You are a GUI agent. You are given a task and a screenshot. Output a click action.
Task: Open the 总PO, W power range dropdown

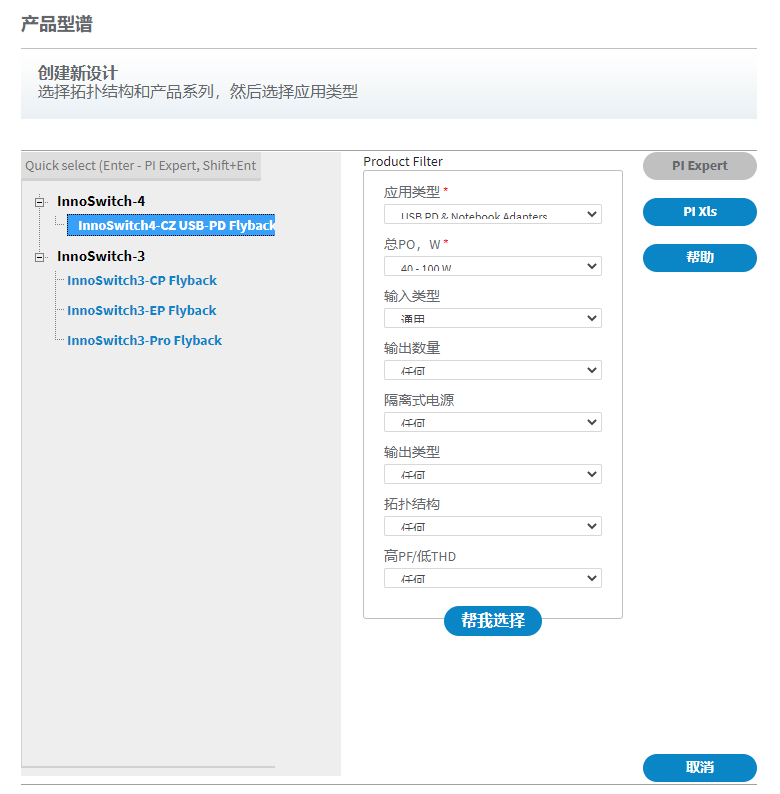click(493, 266)
